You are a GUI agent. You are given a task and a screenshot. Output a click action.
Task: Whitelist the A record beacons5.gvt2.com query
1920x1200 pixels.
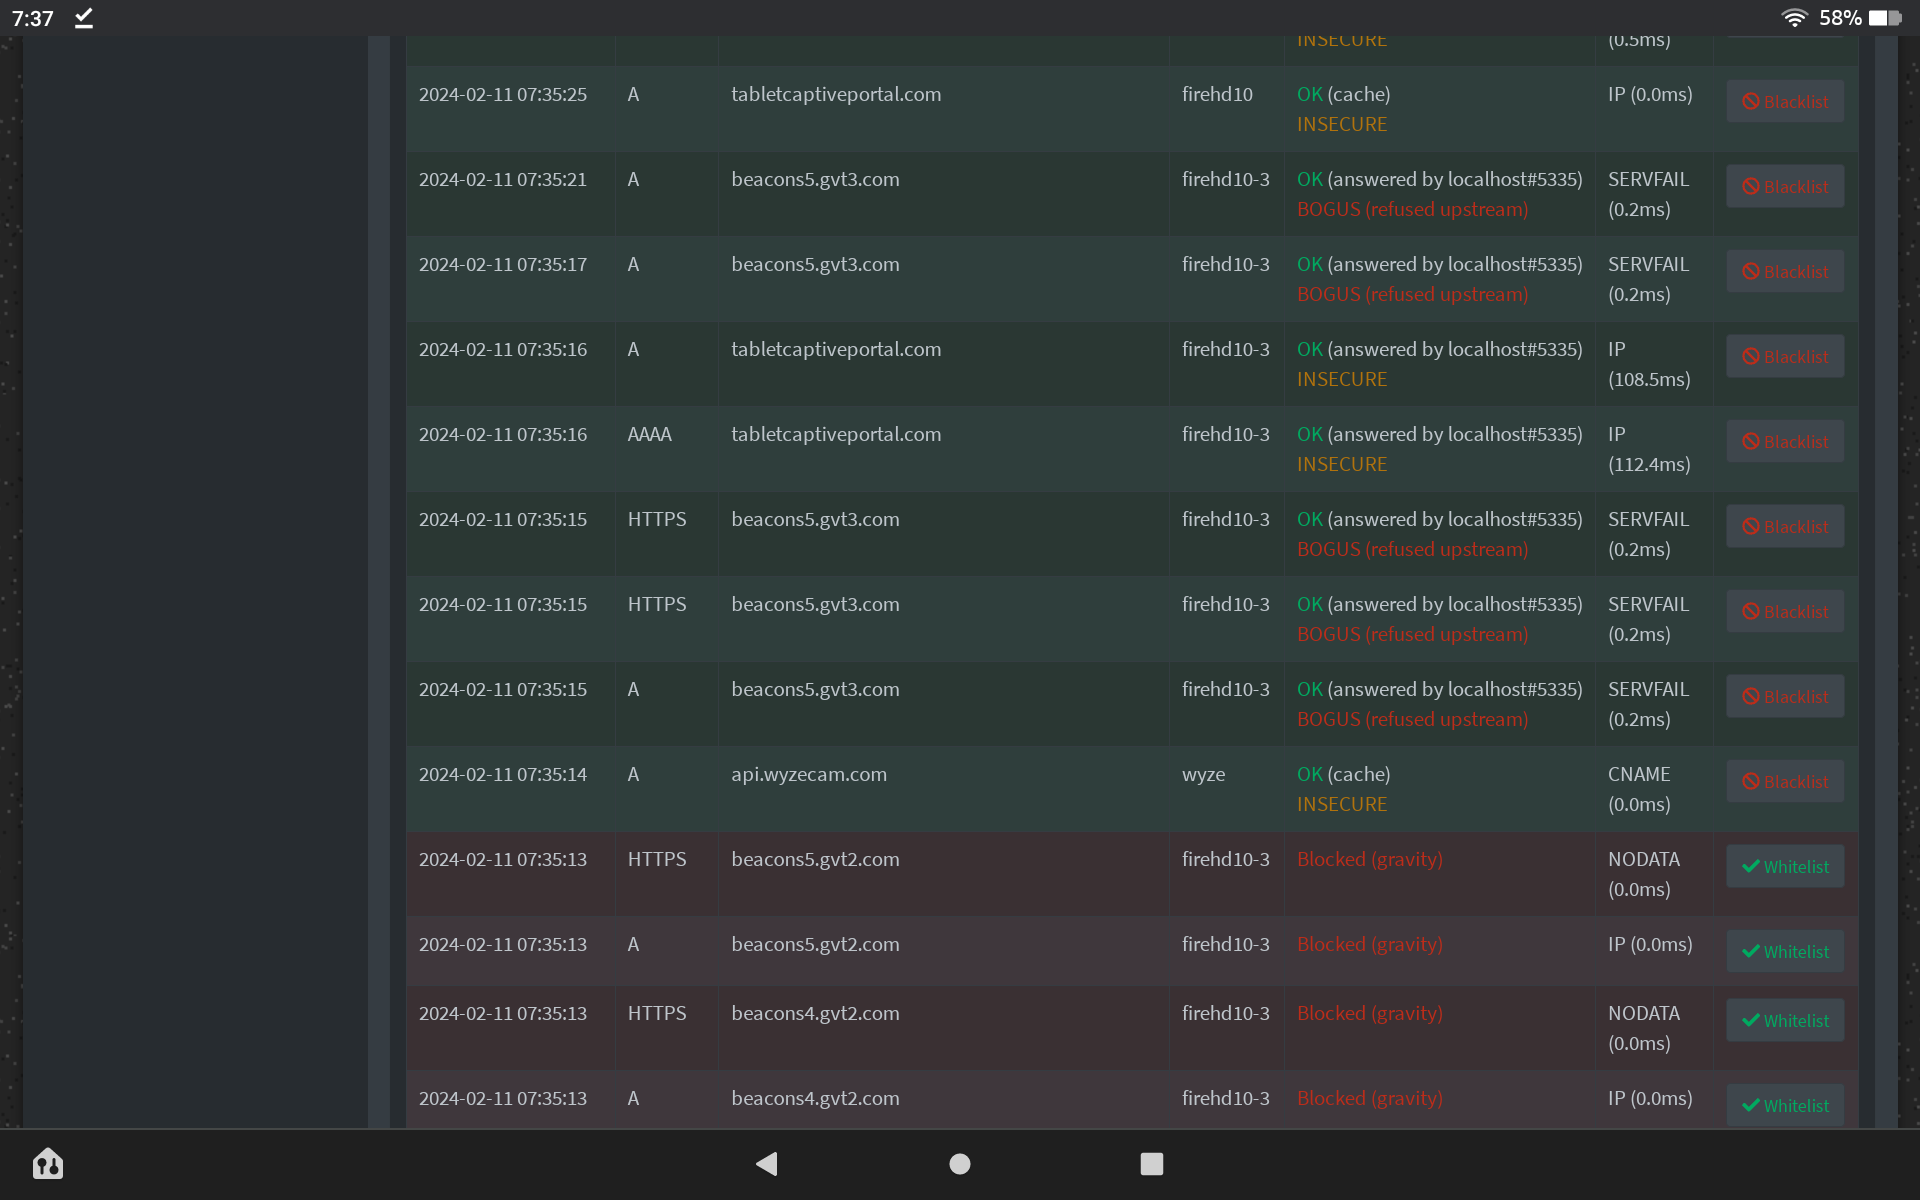[1785, 951]
